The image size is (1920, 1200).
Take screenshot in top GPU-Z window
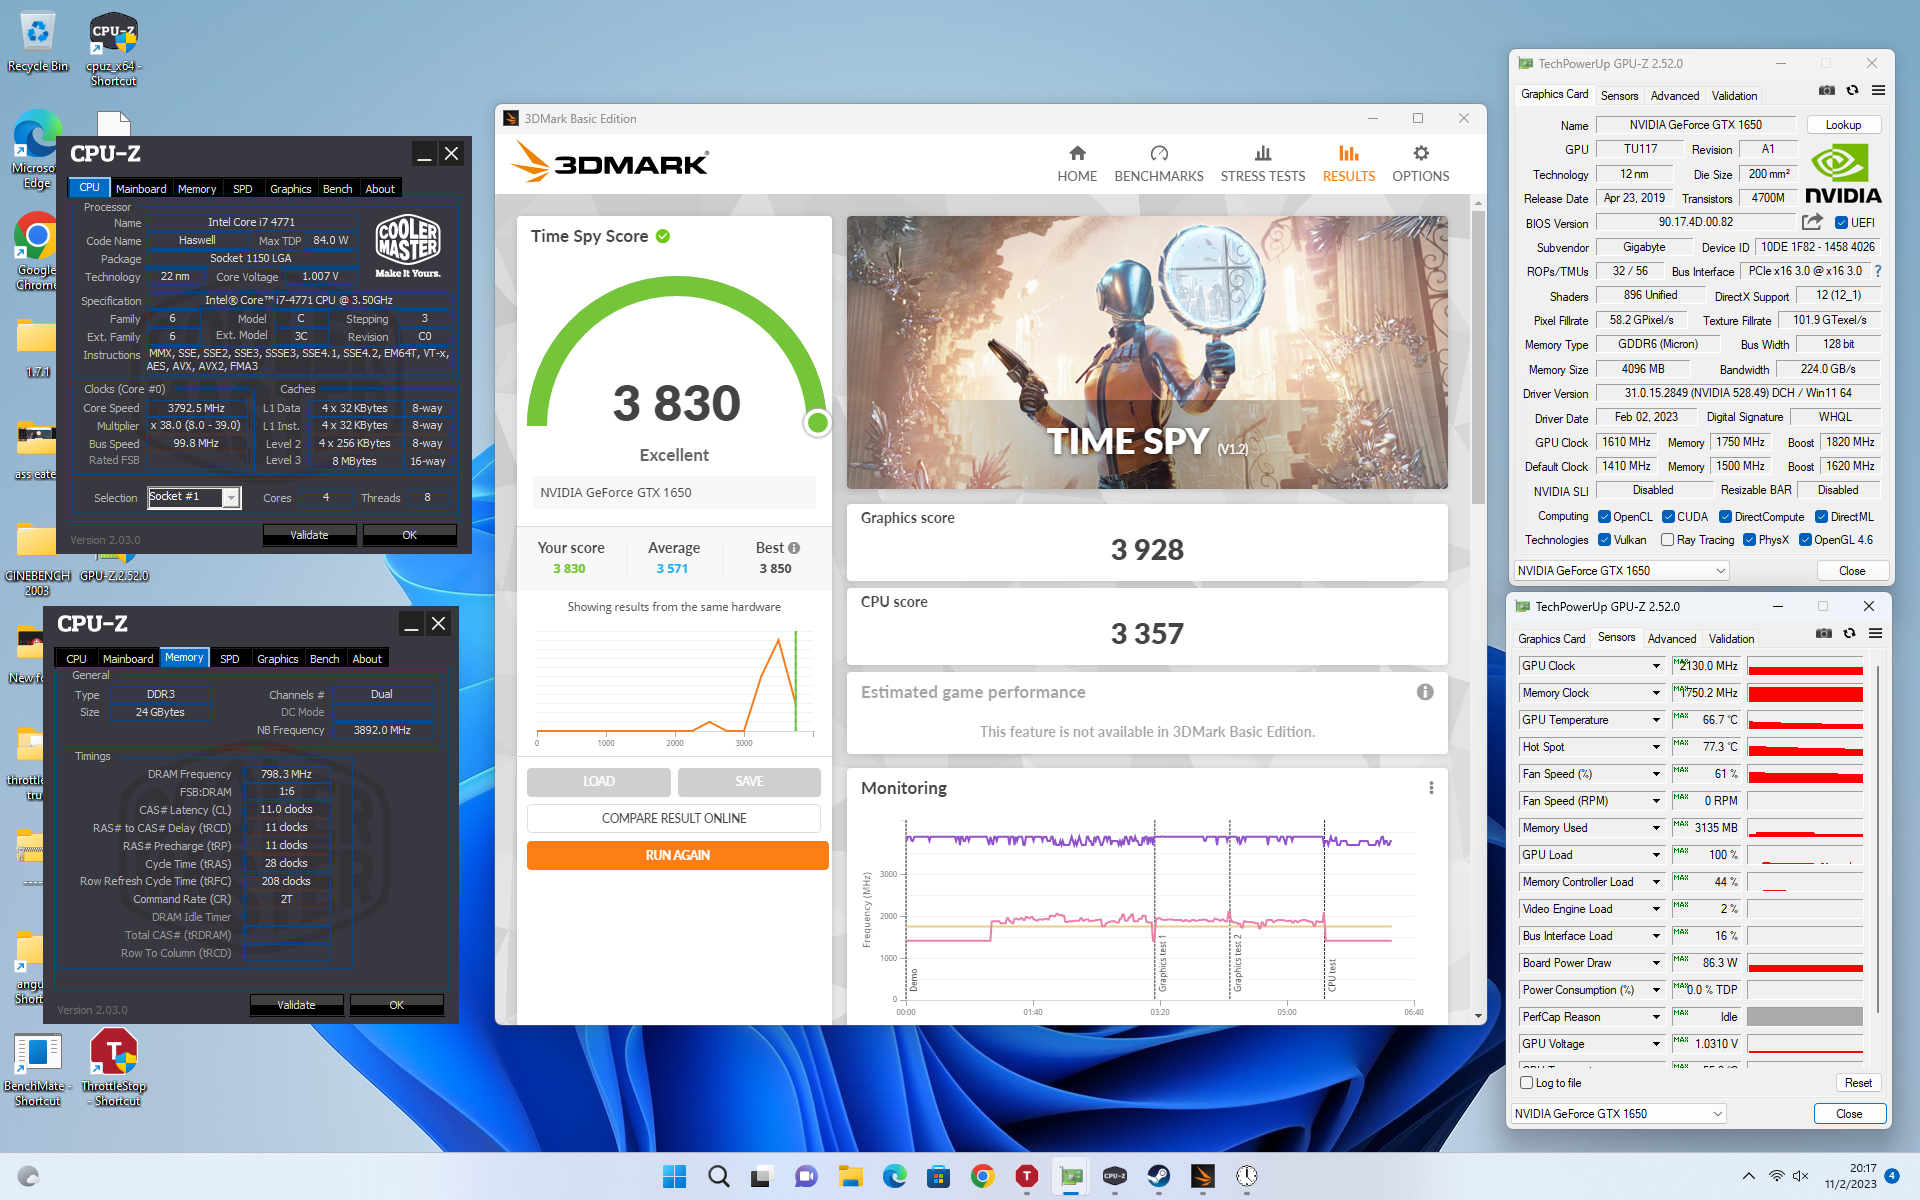pos(1827,90)
